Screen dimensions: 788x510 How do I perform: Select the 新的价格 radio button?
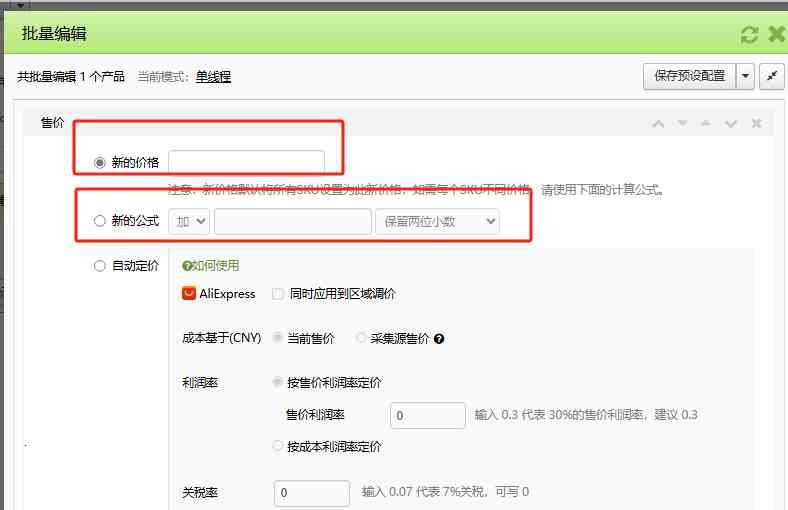click(x=100, y=163)
